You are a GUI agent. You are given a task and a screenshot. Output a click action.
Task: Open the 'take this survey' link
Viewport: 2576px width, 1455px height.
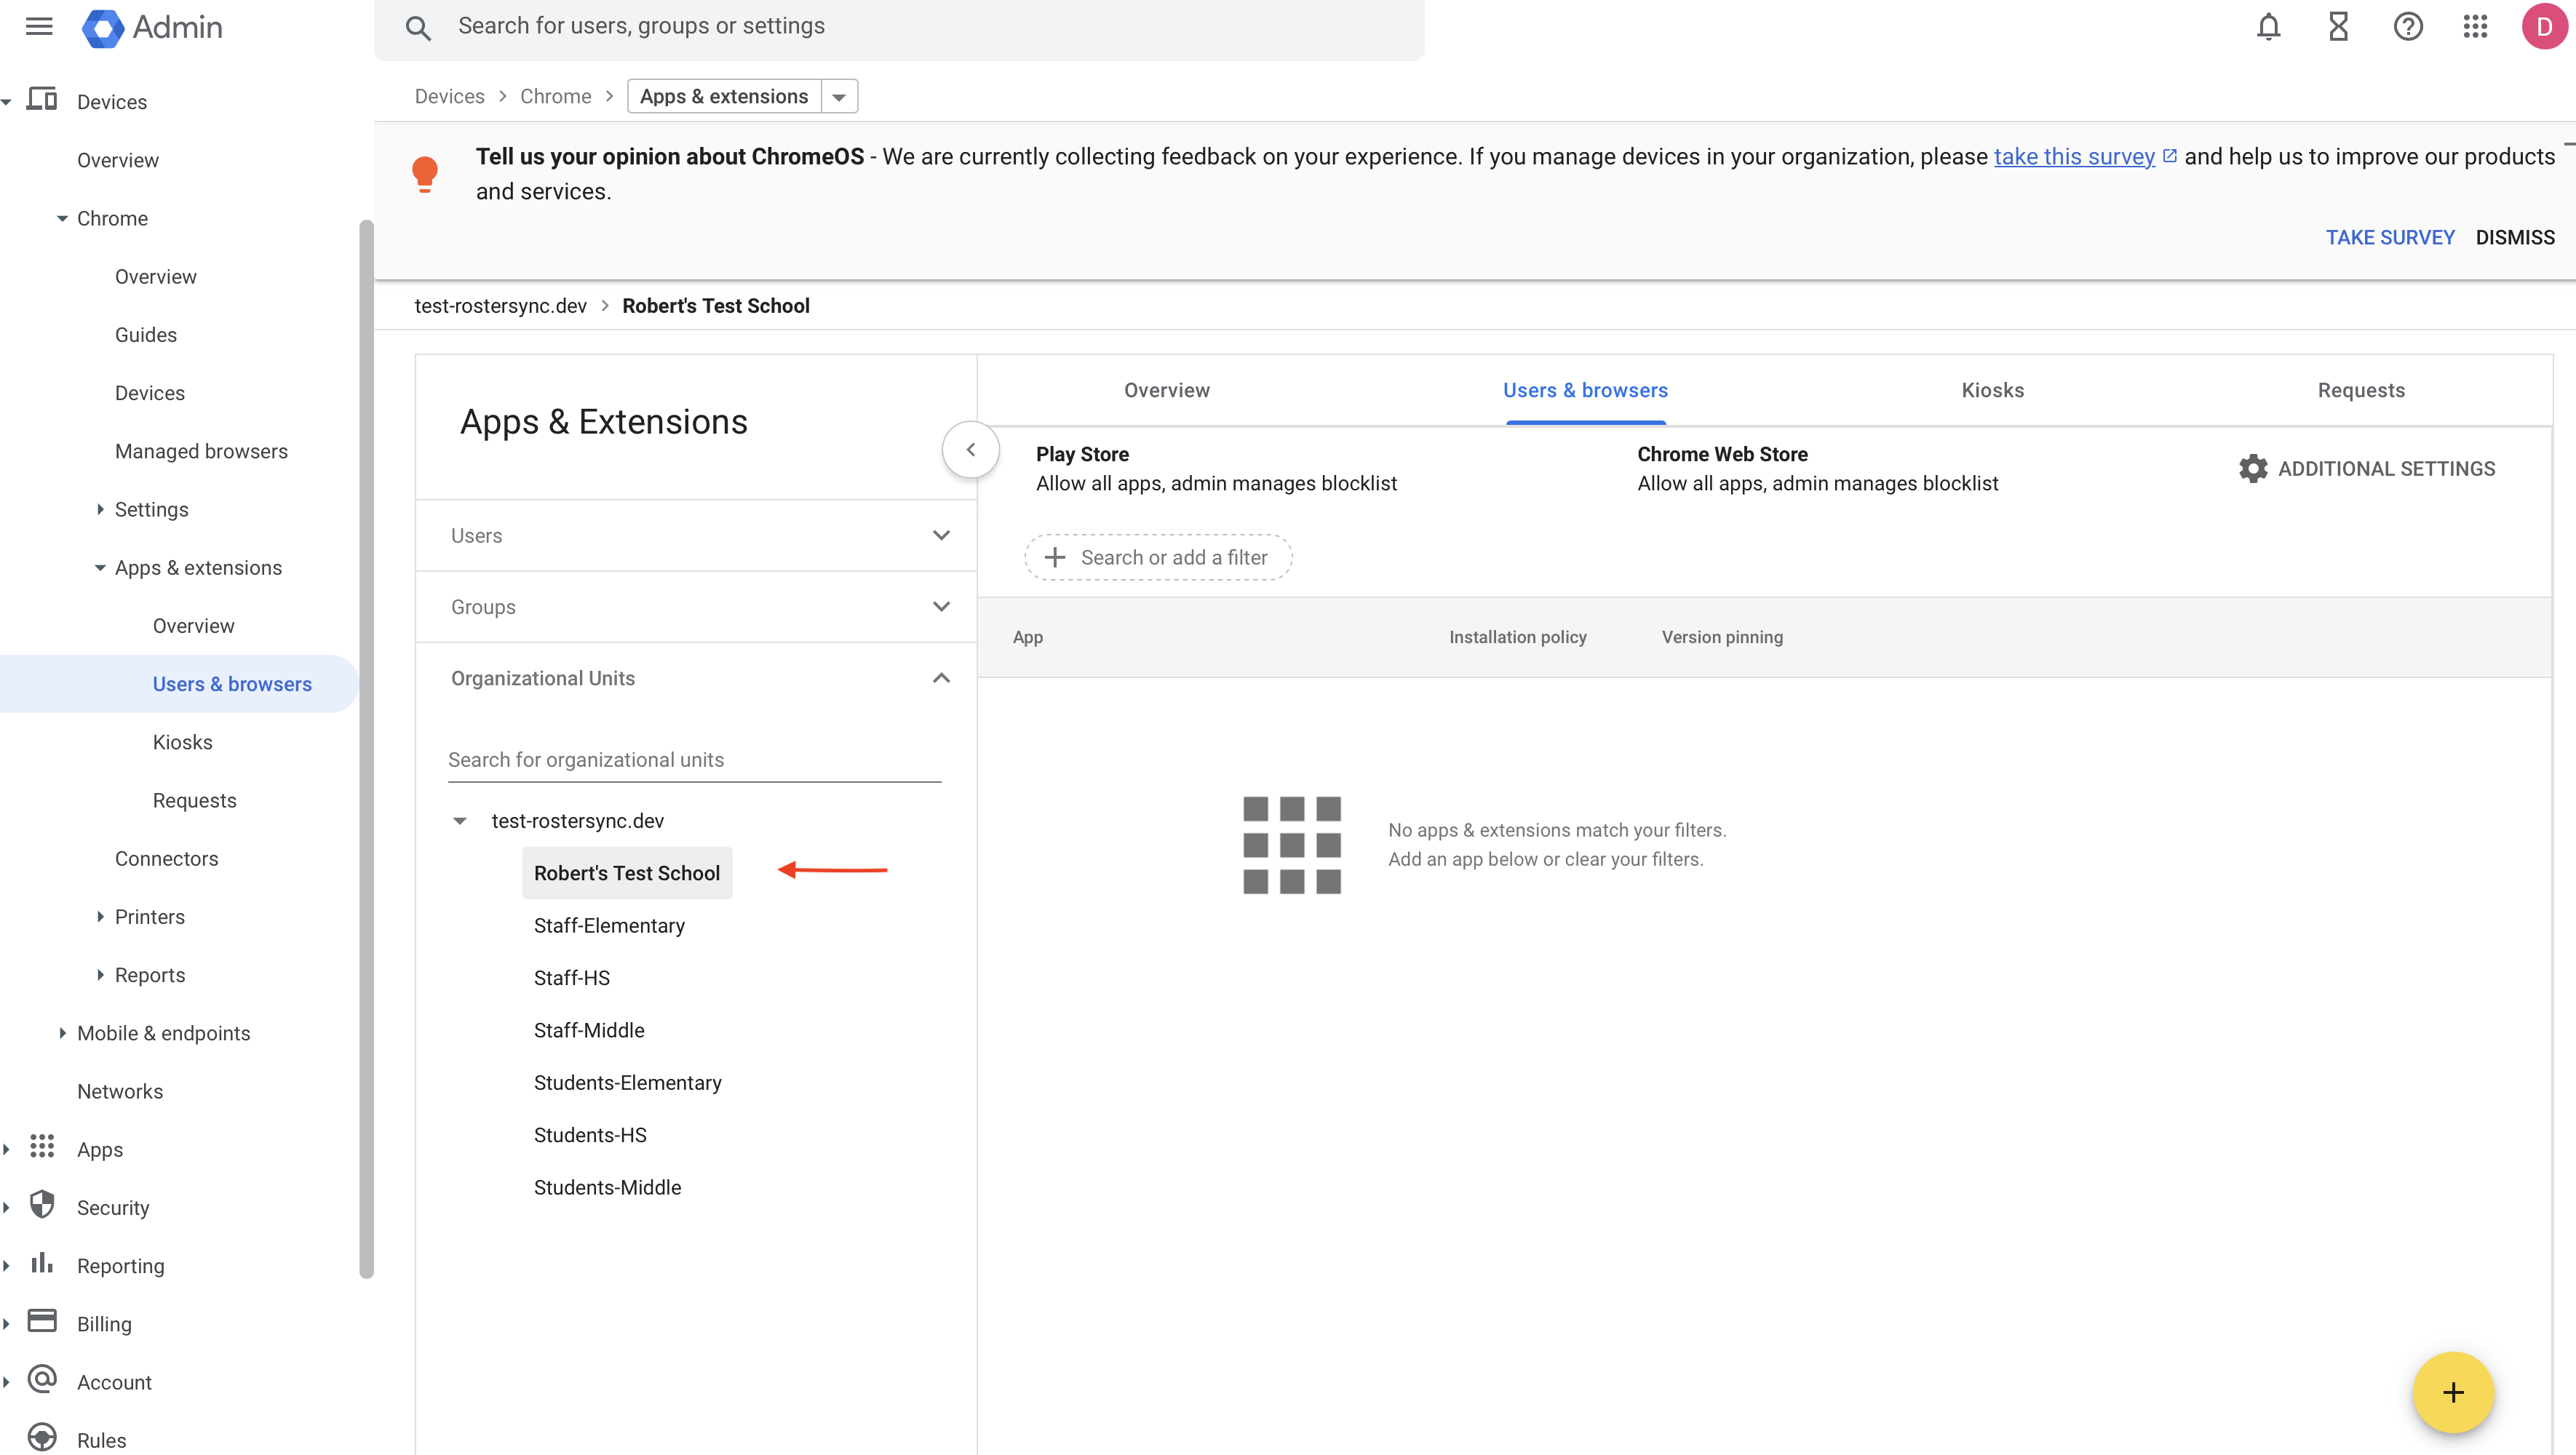click(x=2076, y=156)
